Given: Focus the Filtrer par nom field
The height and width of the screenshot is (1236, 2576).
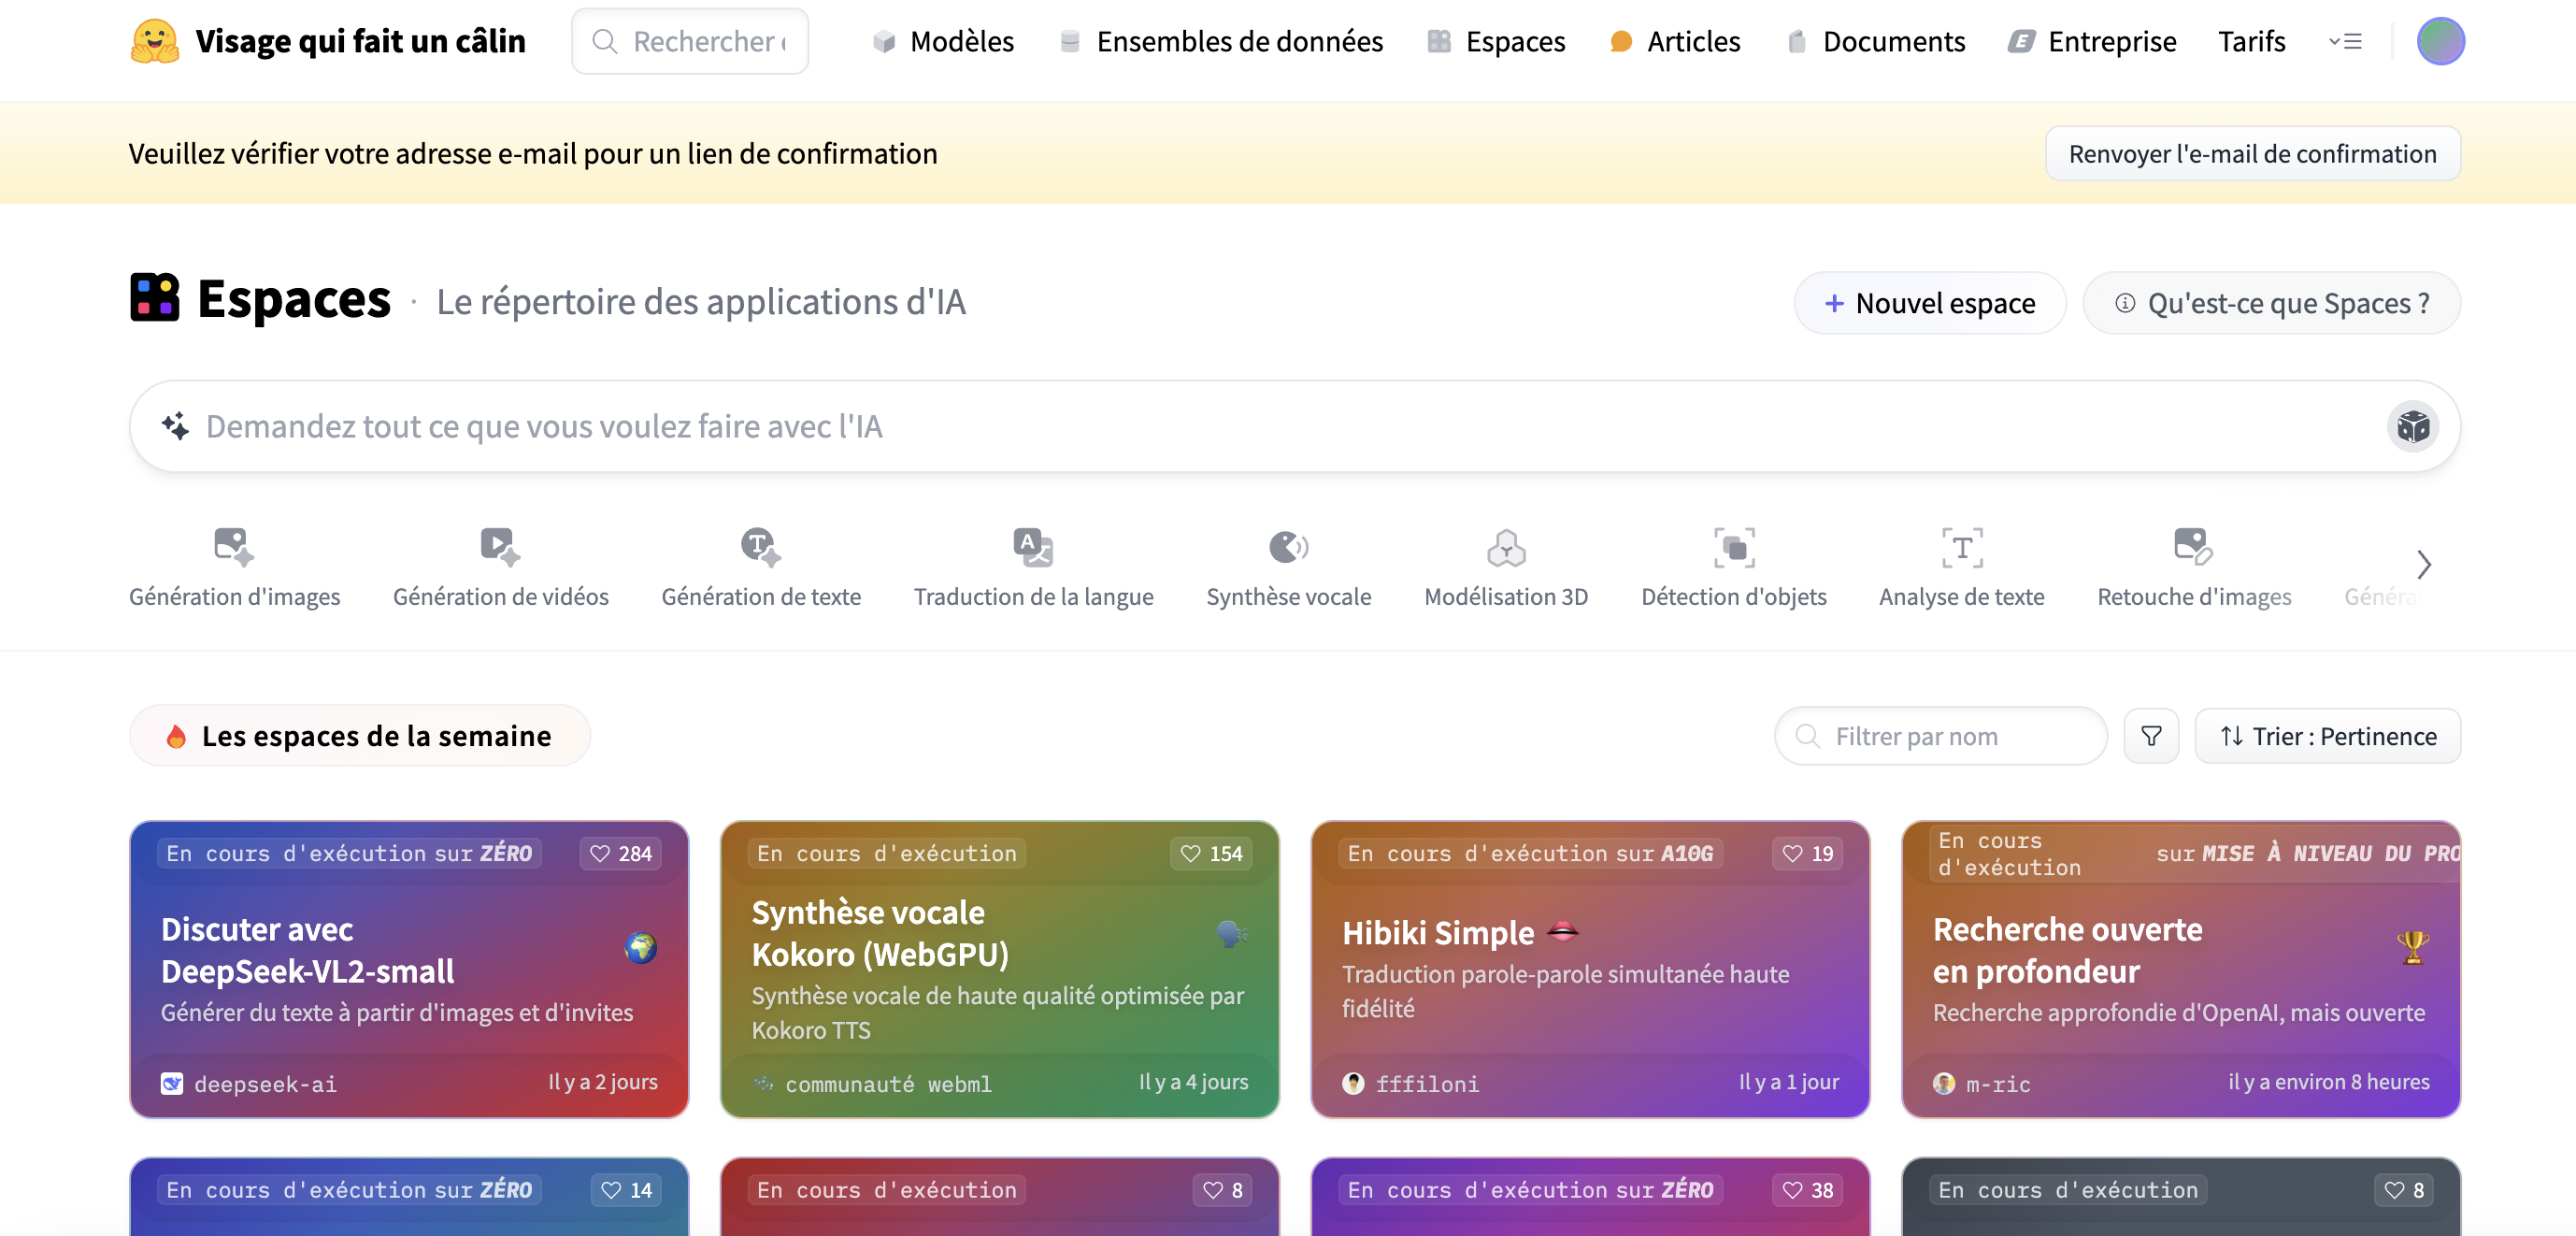Looking at the screenshot, I should (x=1940, y=736).
